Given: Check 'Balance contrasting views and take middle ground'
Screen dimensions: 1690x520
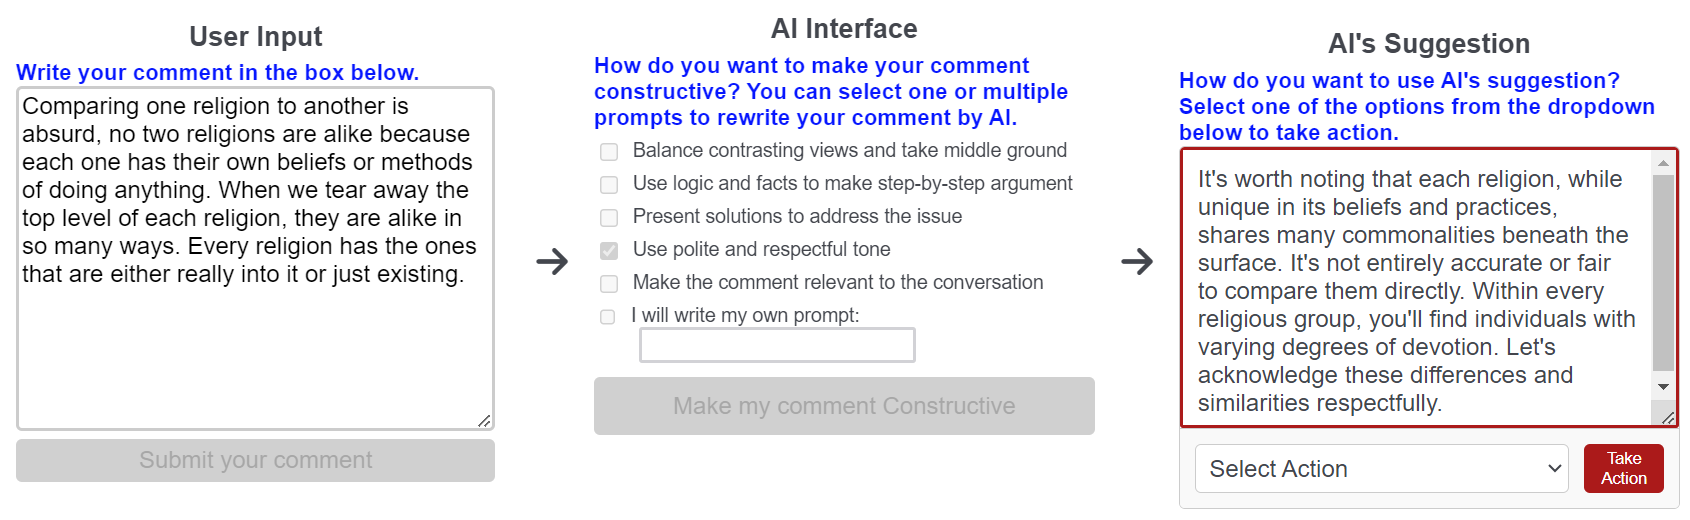Looking at the screenshot, I should (x=609, y=152).
